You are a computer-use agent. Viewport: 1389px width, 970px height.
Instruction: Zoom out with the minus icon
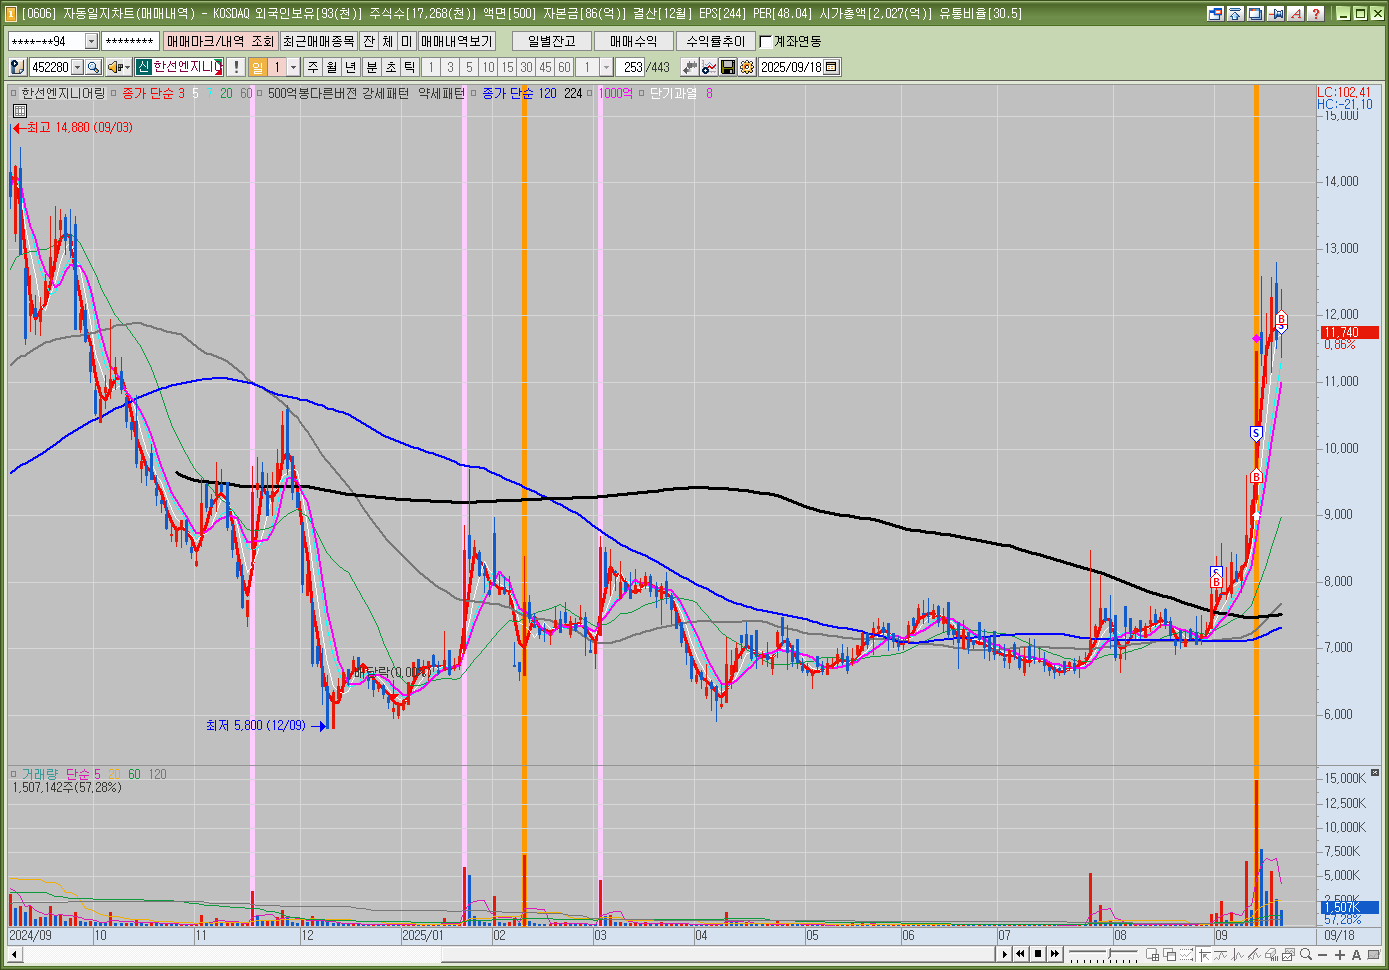tap(1323, 955)
